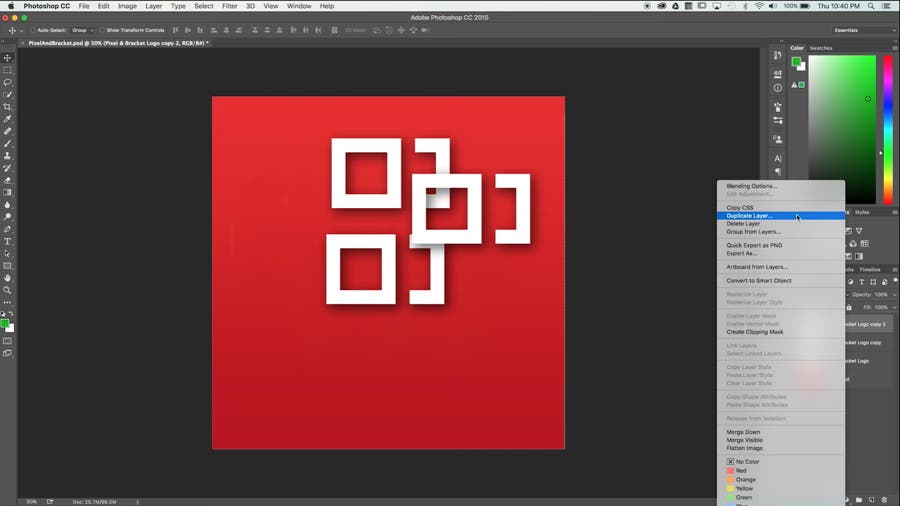Viewport: 900px width, 506px height.
Task: Select the History Brush tool
Action: coord(7,168)
